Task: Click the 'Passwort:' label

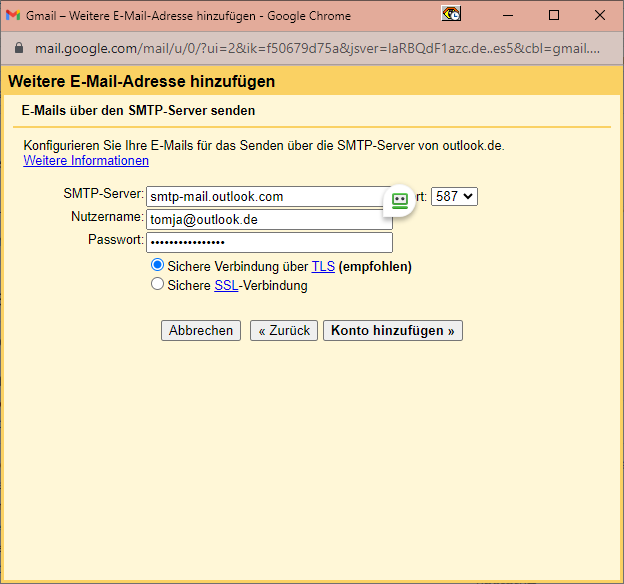Action: 116,240
